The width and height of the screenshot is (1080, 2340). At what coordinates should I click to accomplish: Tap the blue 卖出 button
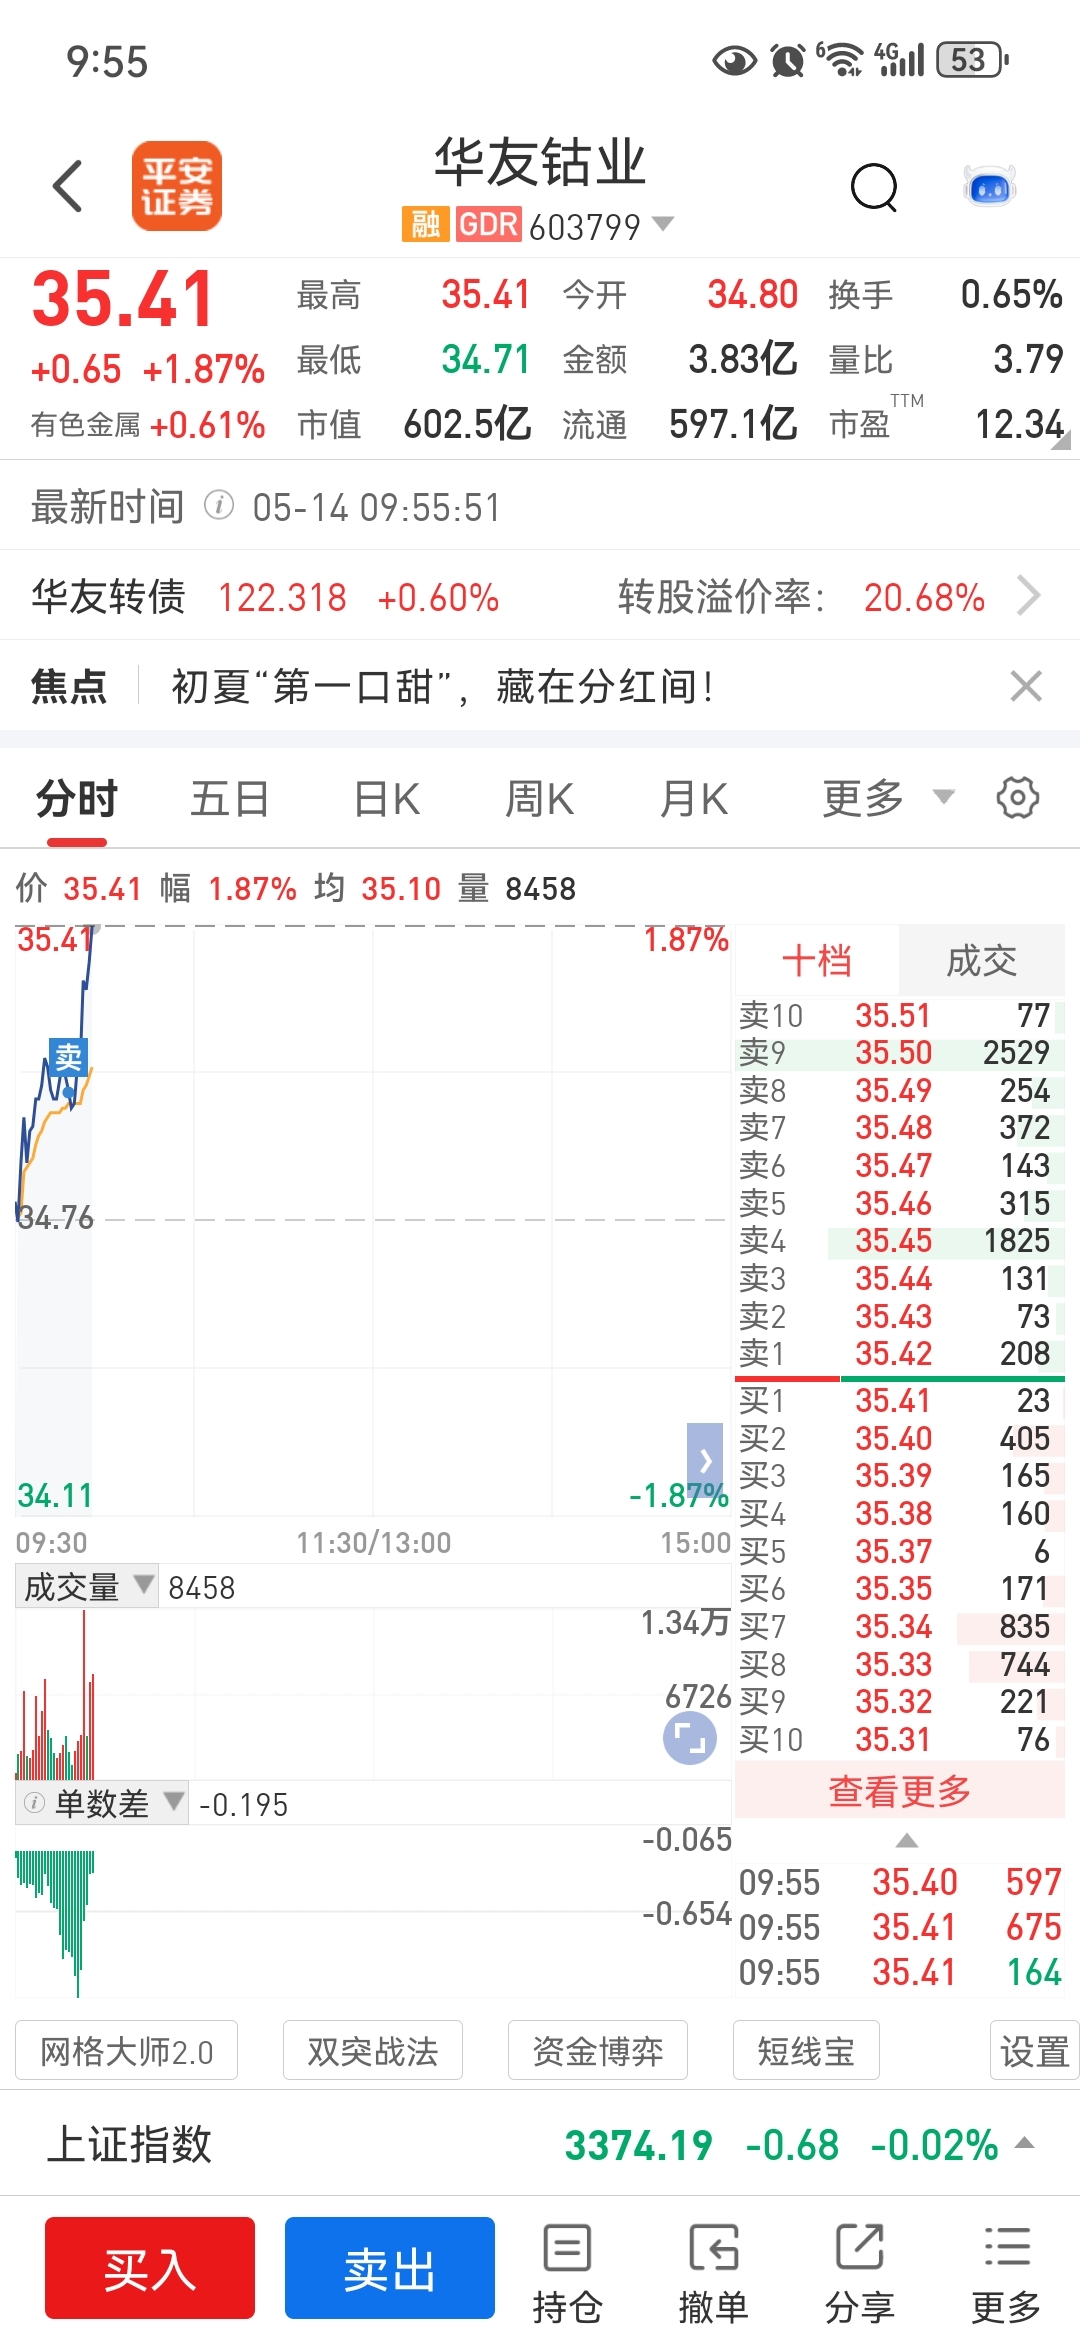[x=390, y=2268]
